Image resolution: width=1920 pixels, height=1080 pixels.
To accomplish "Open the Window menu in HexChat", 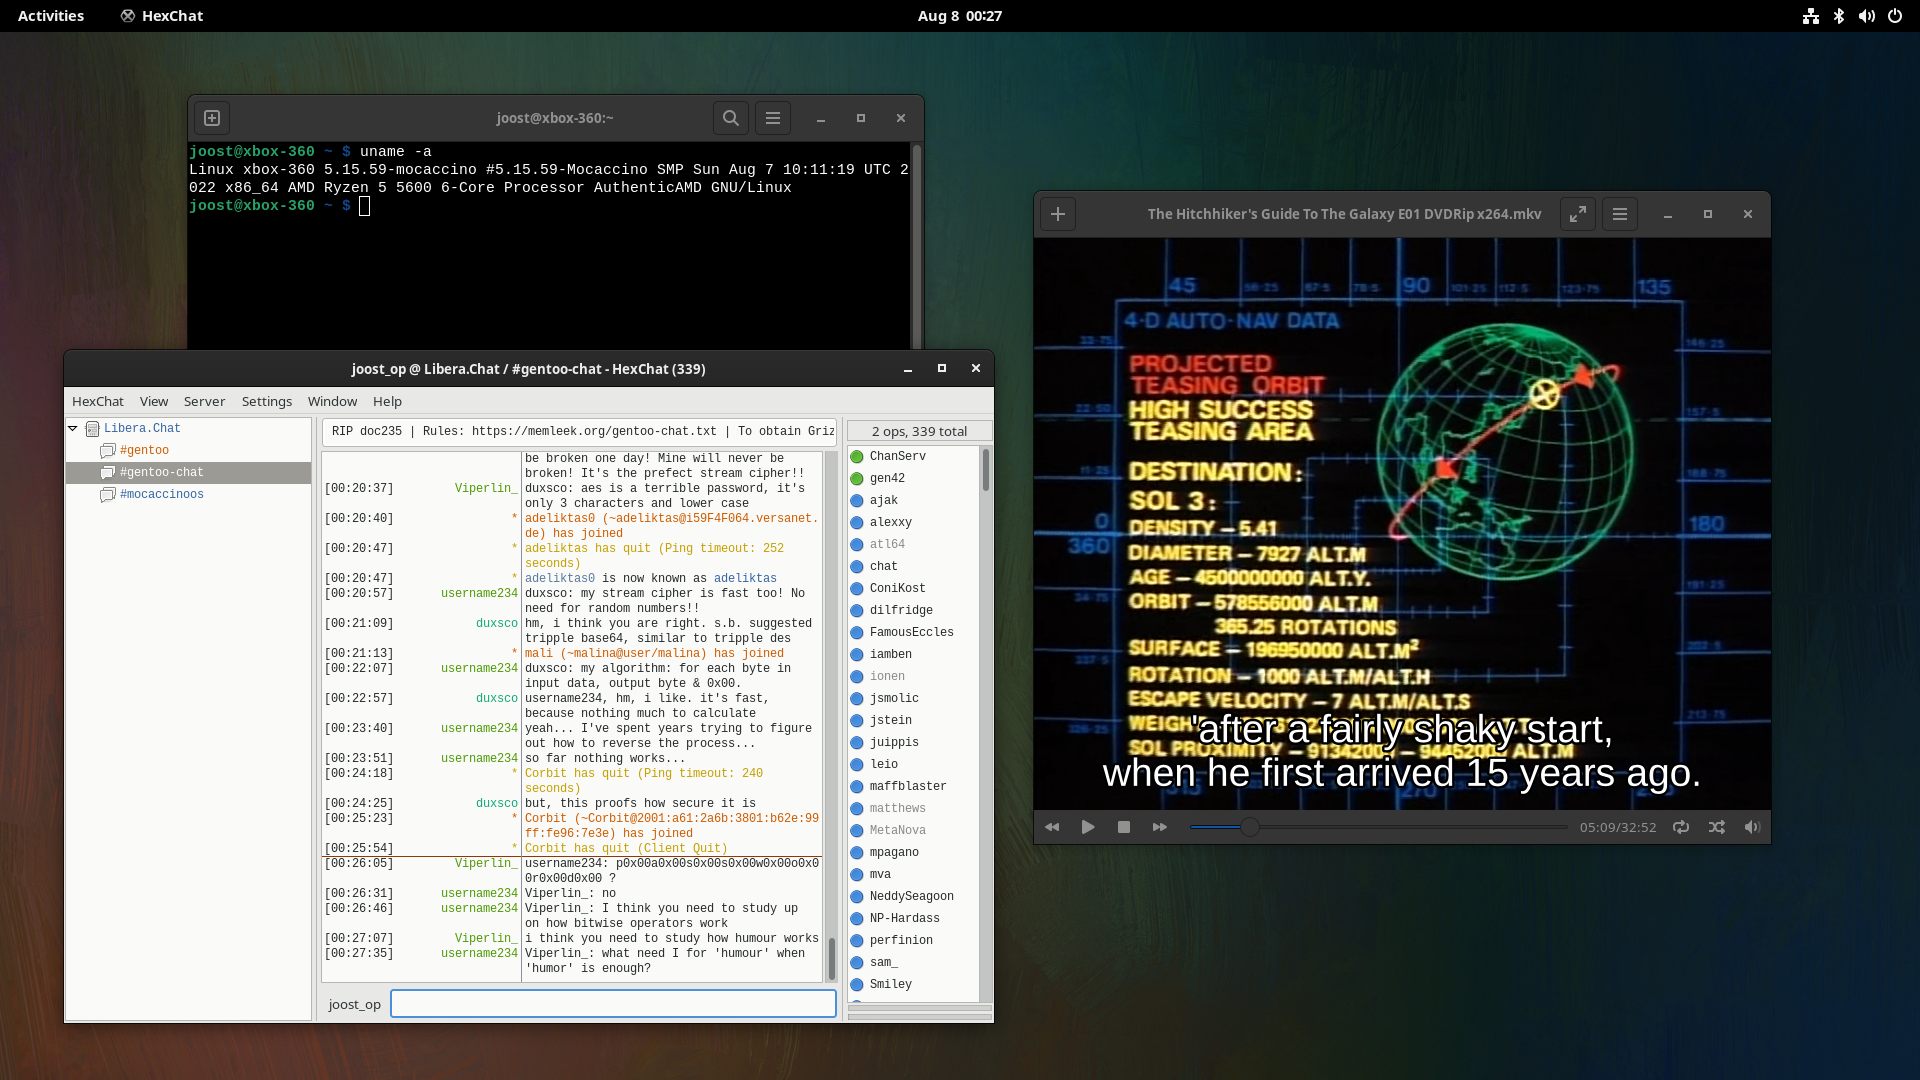I will [333, 401].
